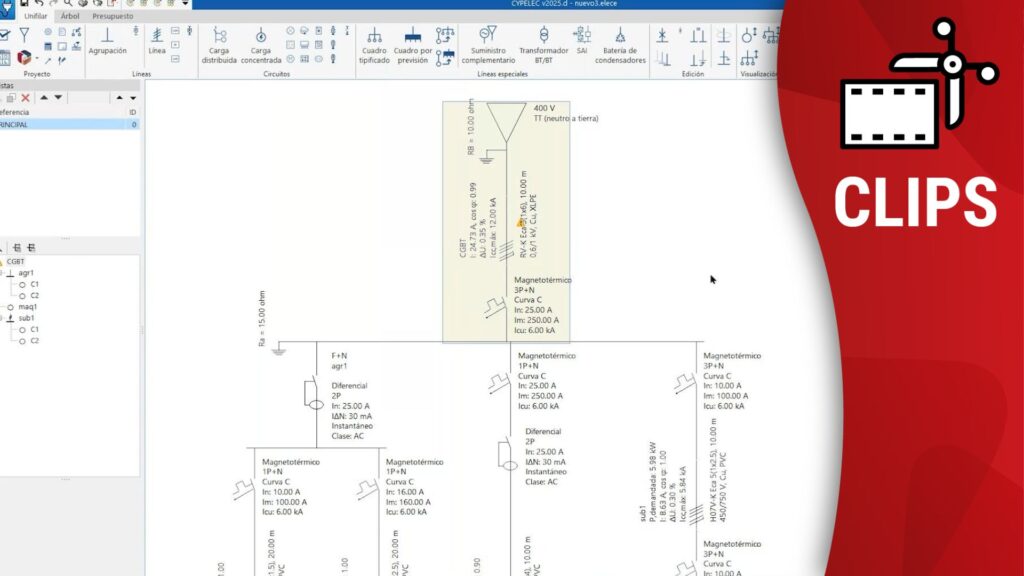Image resolution: width=1024 pixels, height=576 pixels.
Task: Switch to the Presupuesto tab
Action: [112, 16]
